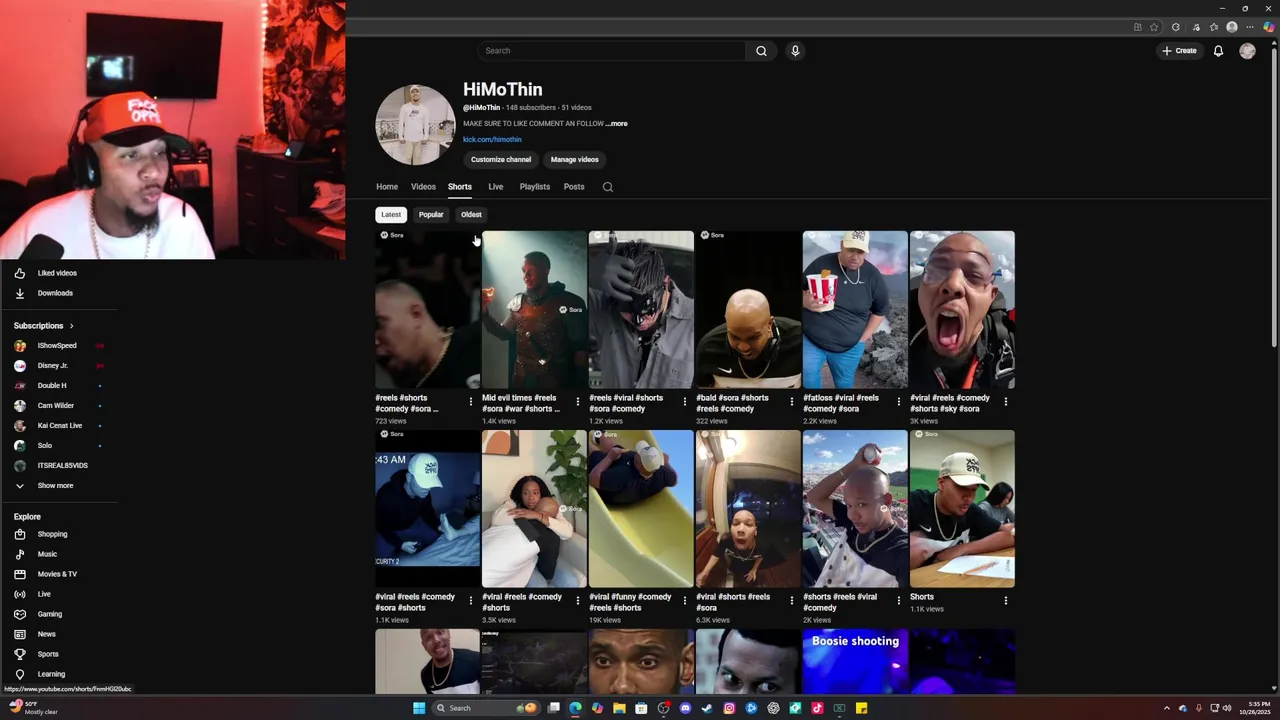Image resolution: width=1280 pixels, height=720 pixels.
Task: Open options menu for 'Mid evil times' short
Action: point(578,402)
